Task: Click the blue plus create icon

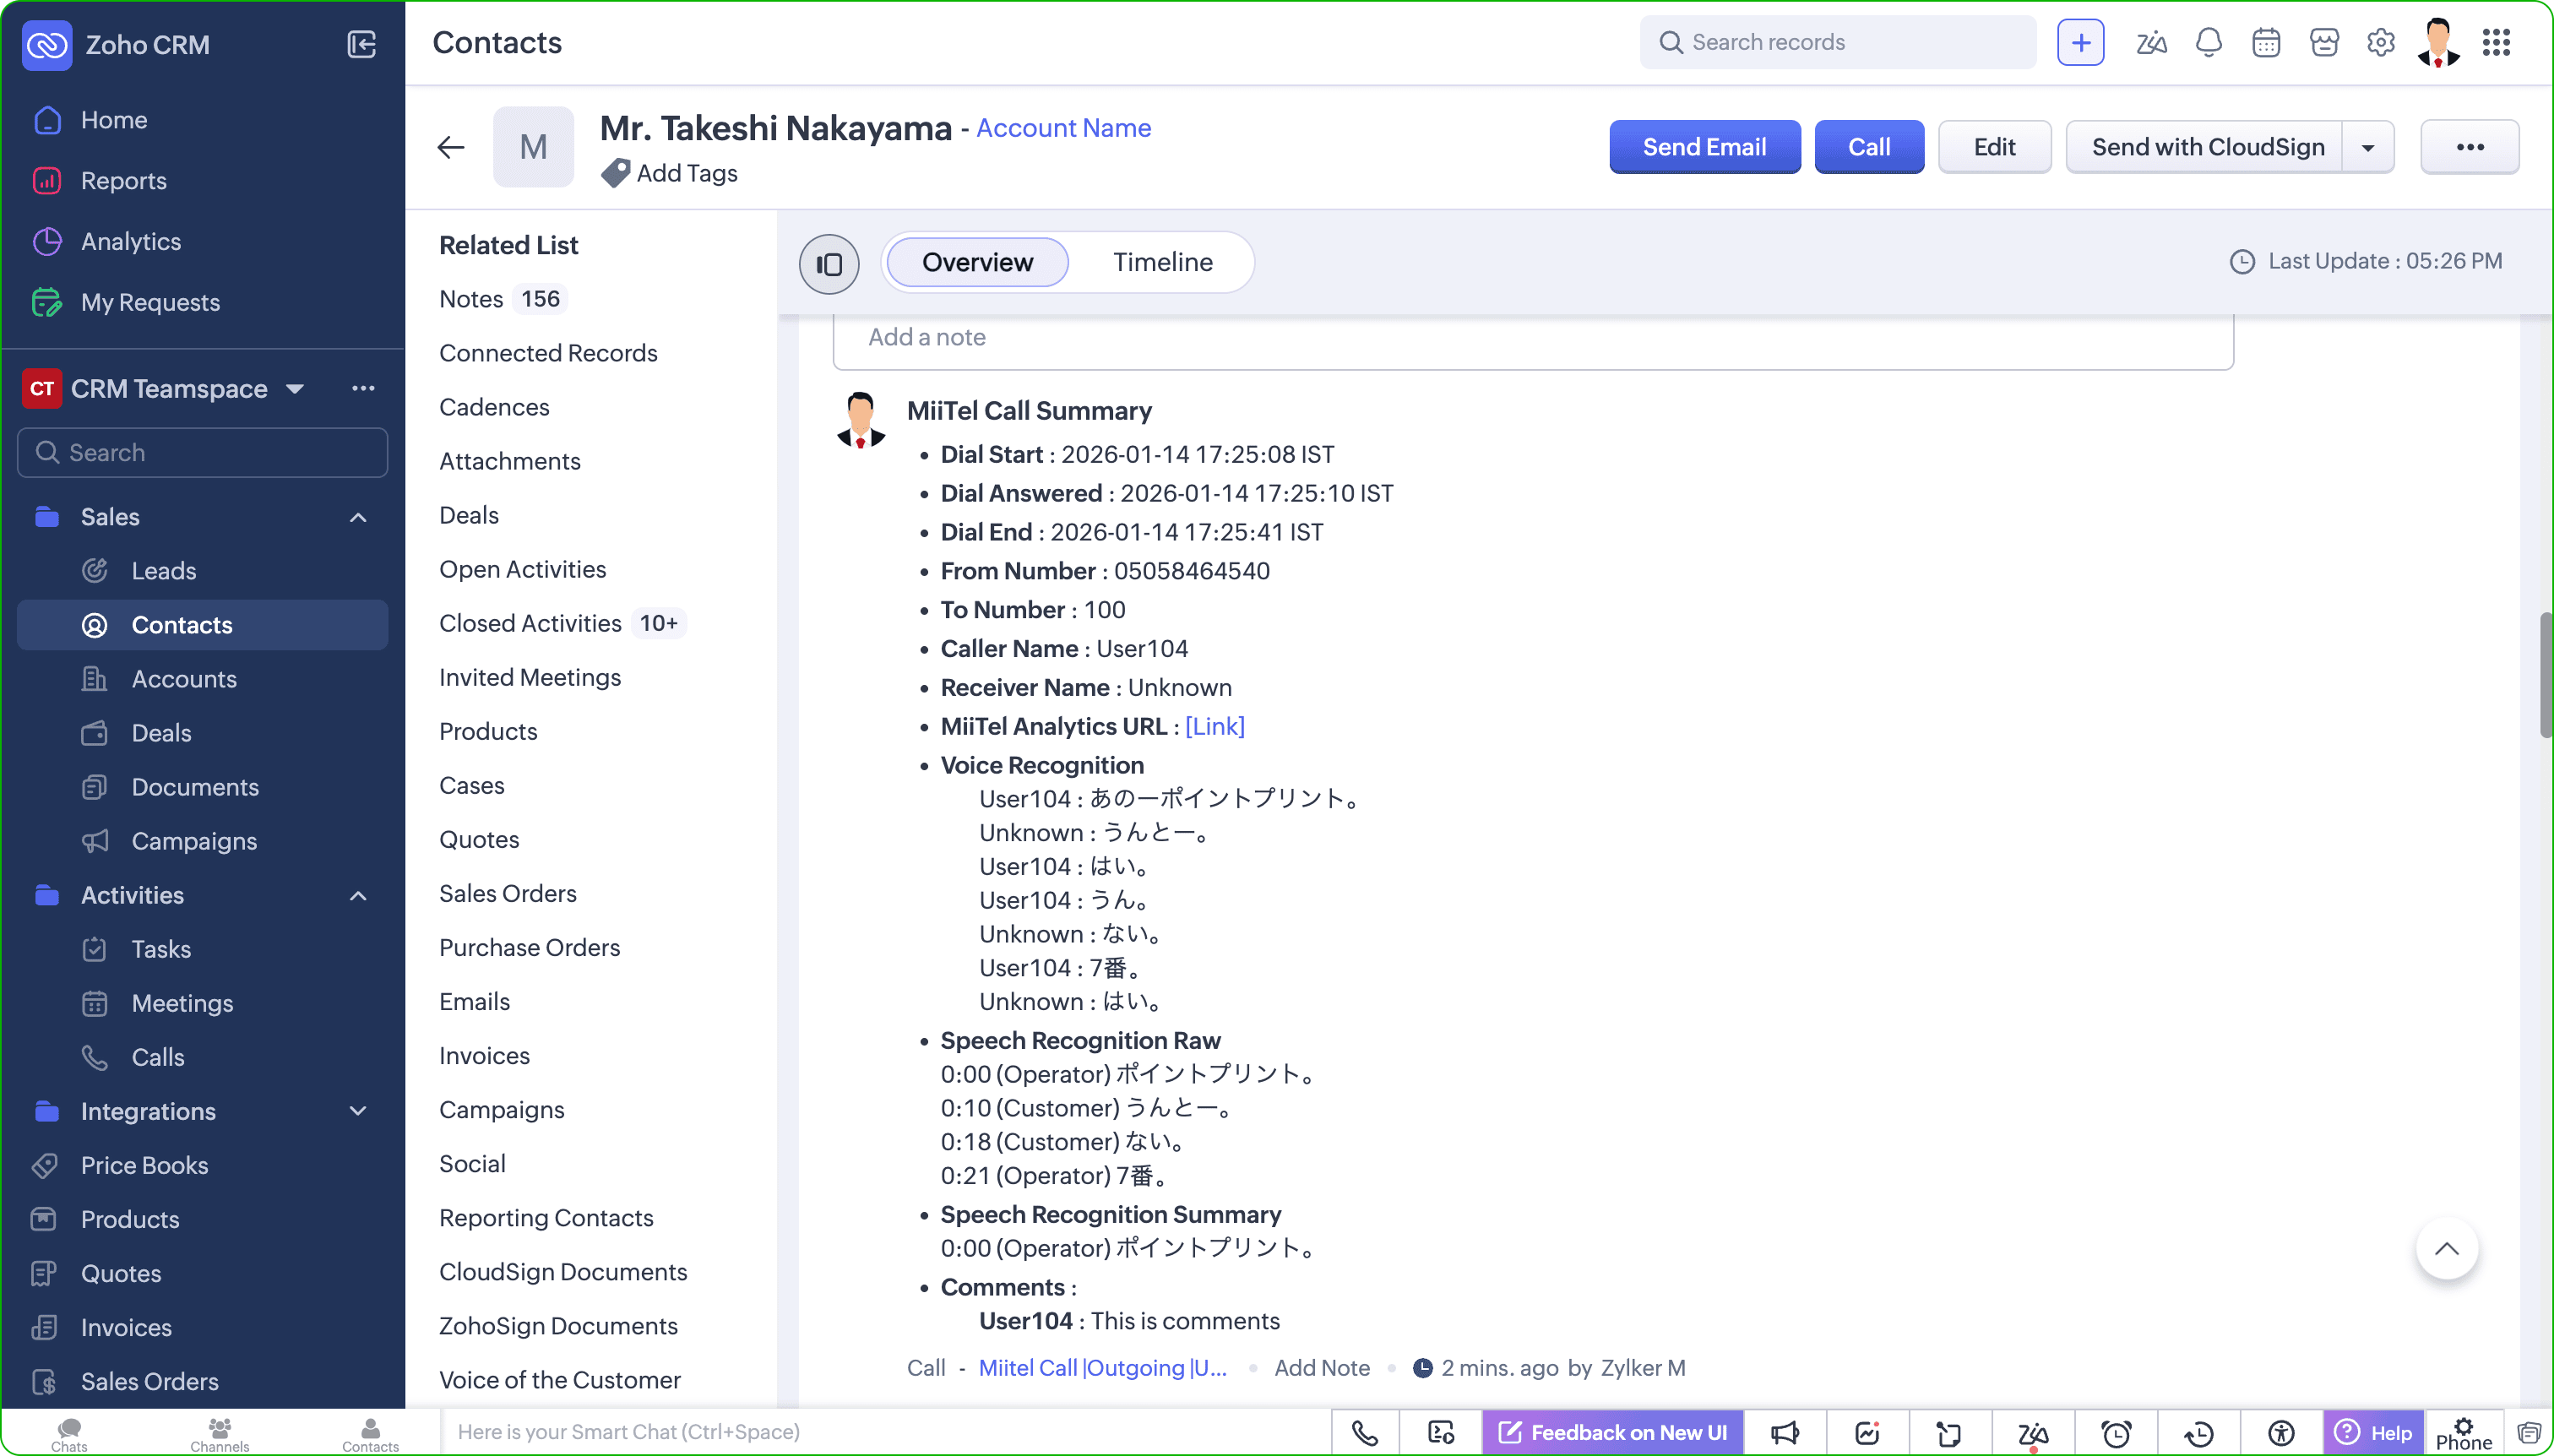Action: [2080, 43]
